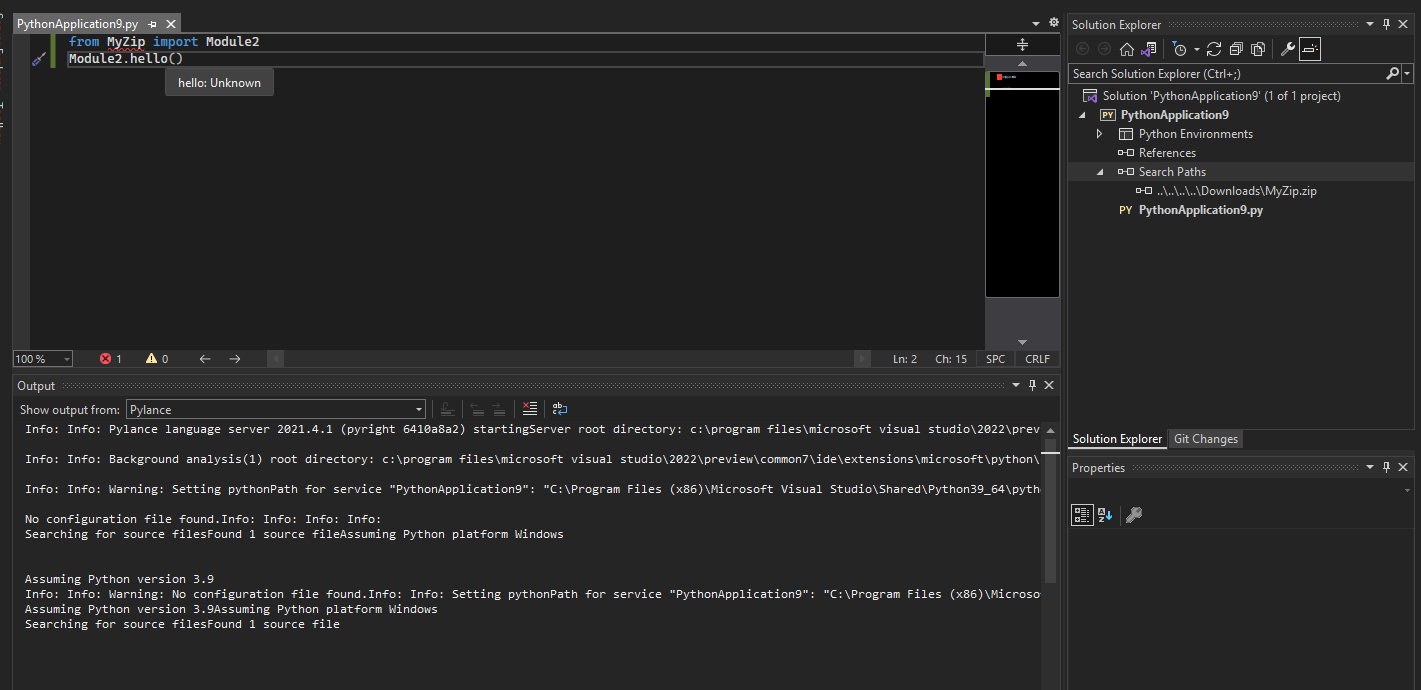The image size is (1421, 690).
Task: Click Find Message in Code icon
Action: [448, 409]
